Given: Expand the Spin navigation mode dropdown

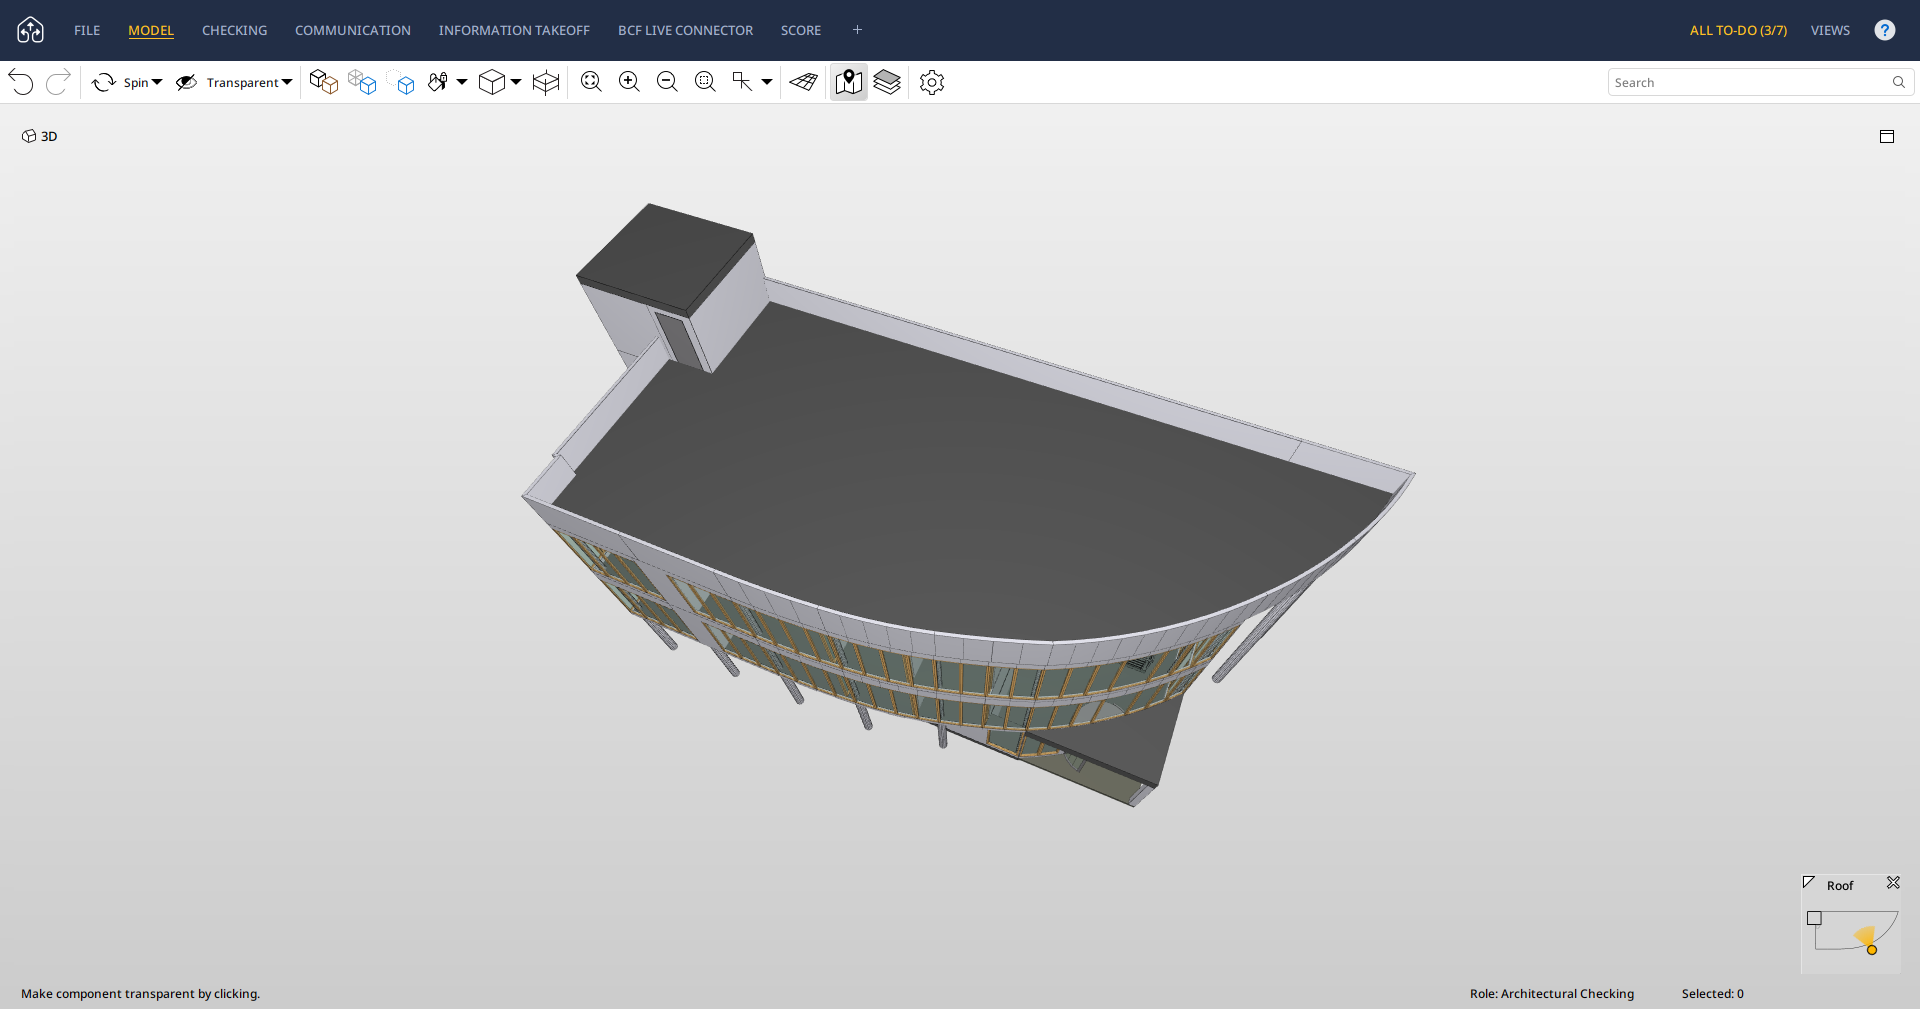Looking at the screenshot, I should [157, 82].
